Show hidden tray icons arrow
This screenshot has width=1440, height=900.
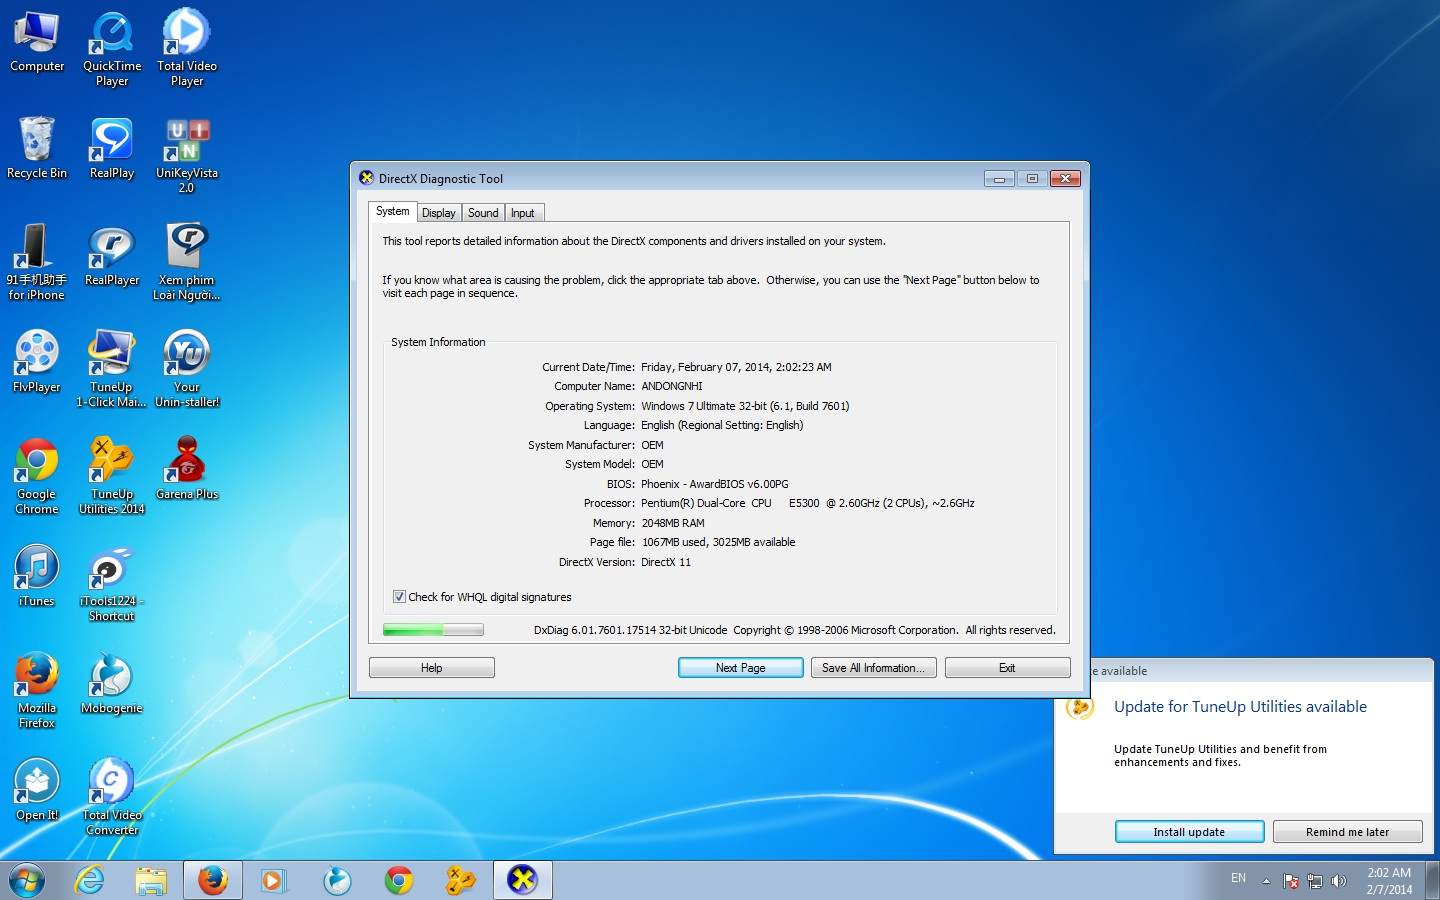pyautogui.click(x=1266, y=881)
